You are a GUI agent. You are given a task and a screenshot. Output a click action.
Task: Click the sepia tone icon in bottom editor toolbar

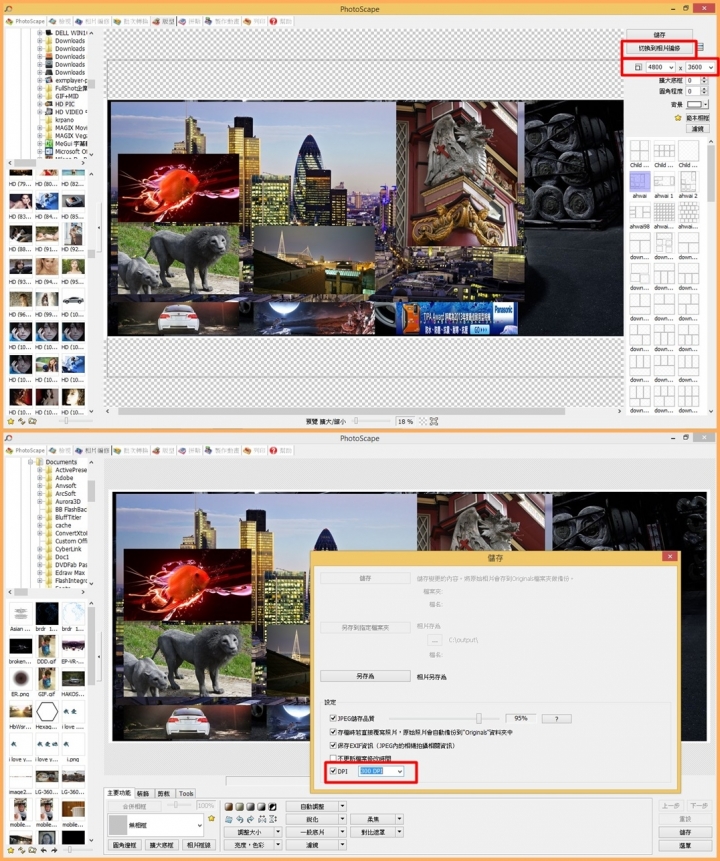pos(229,807)
